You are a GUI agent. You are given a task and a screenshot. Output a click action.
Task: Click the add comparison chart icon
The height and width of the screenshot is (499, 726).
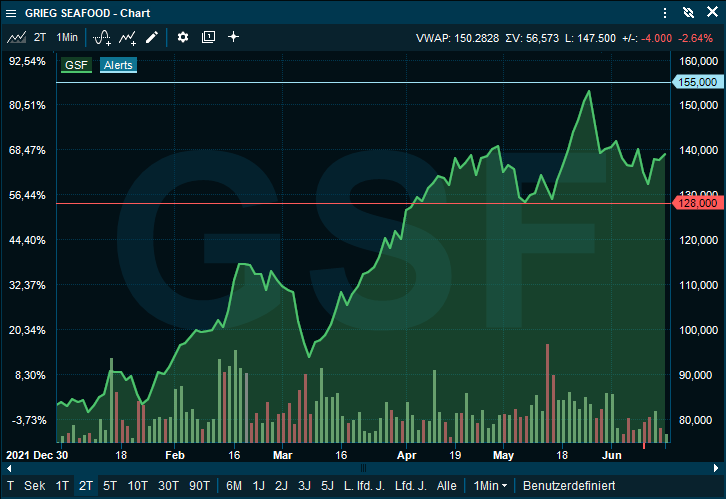127,37
